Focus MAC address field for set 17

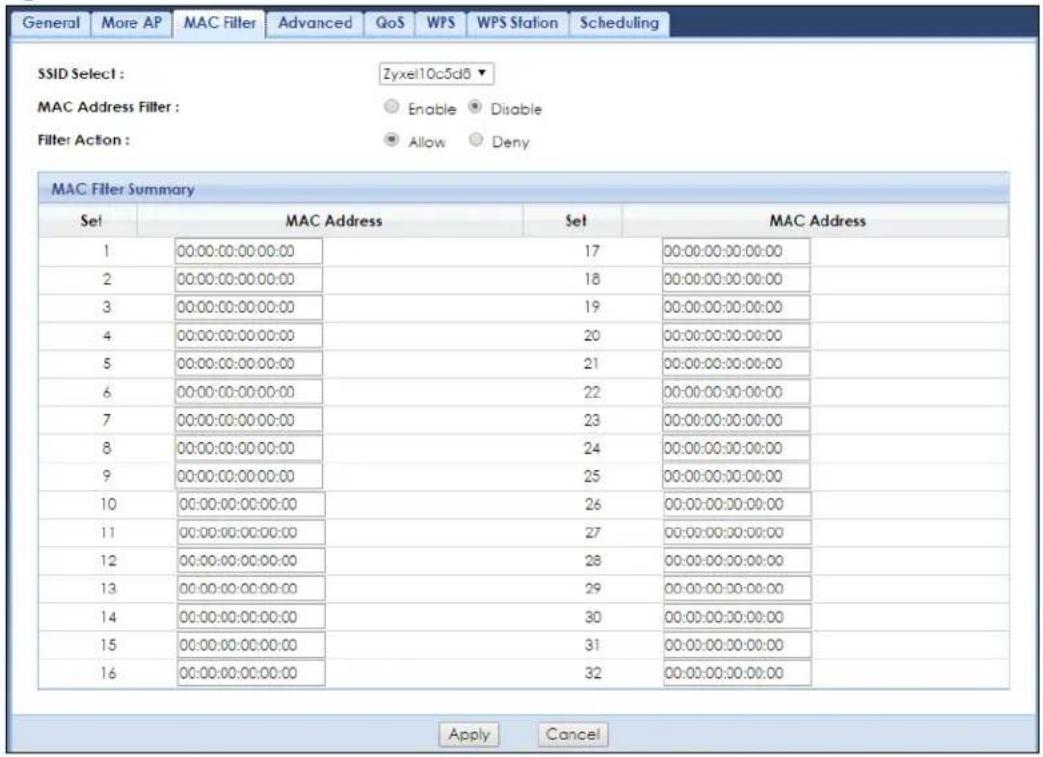pos(736,251)
